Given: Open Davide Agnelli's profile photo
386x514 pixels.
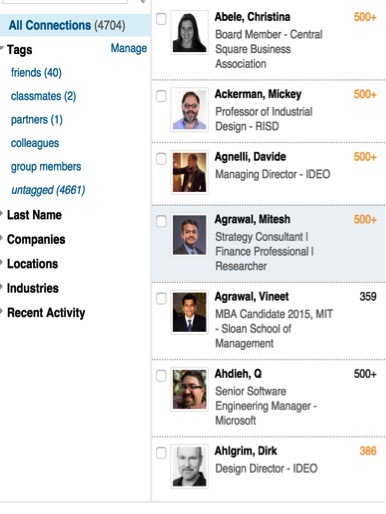Looking at the screenshot, I should click(189, 172).
